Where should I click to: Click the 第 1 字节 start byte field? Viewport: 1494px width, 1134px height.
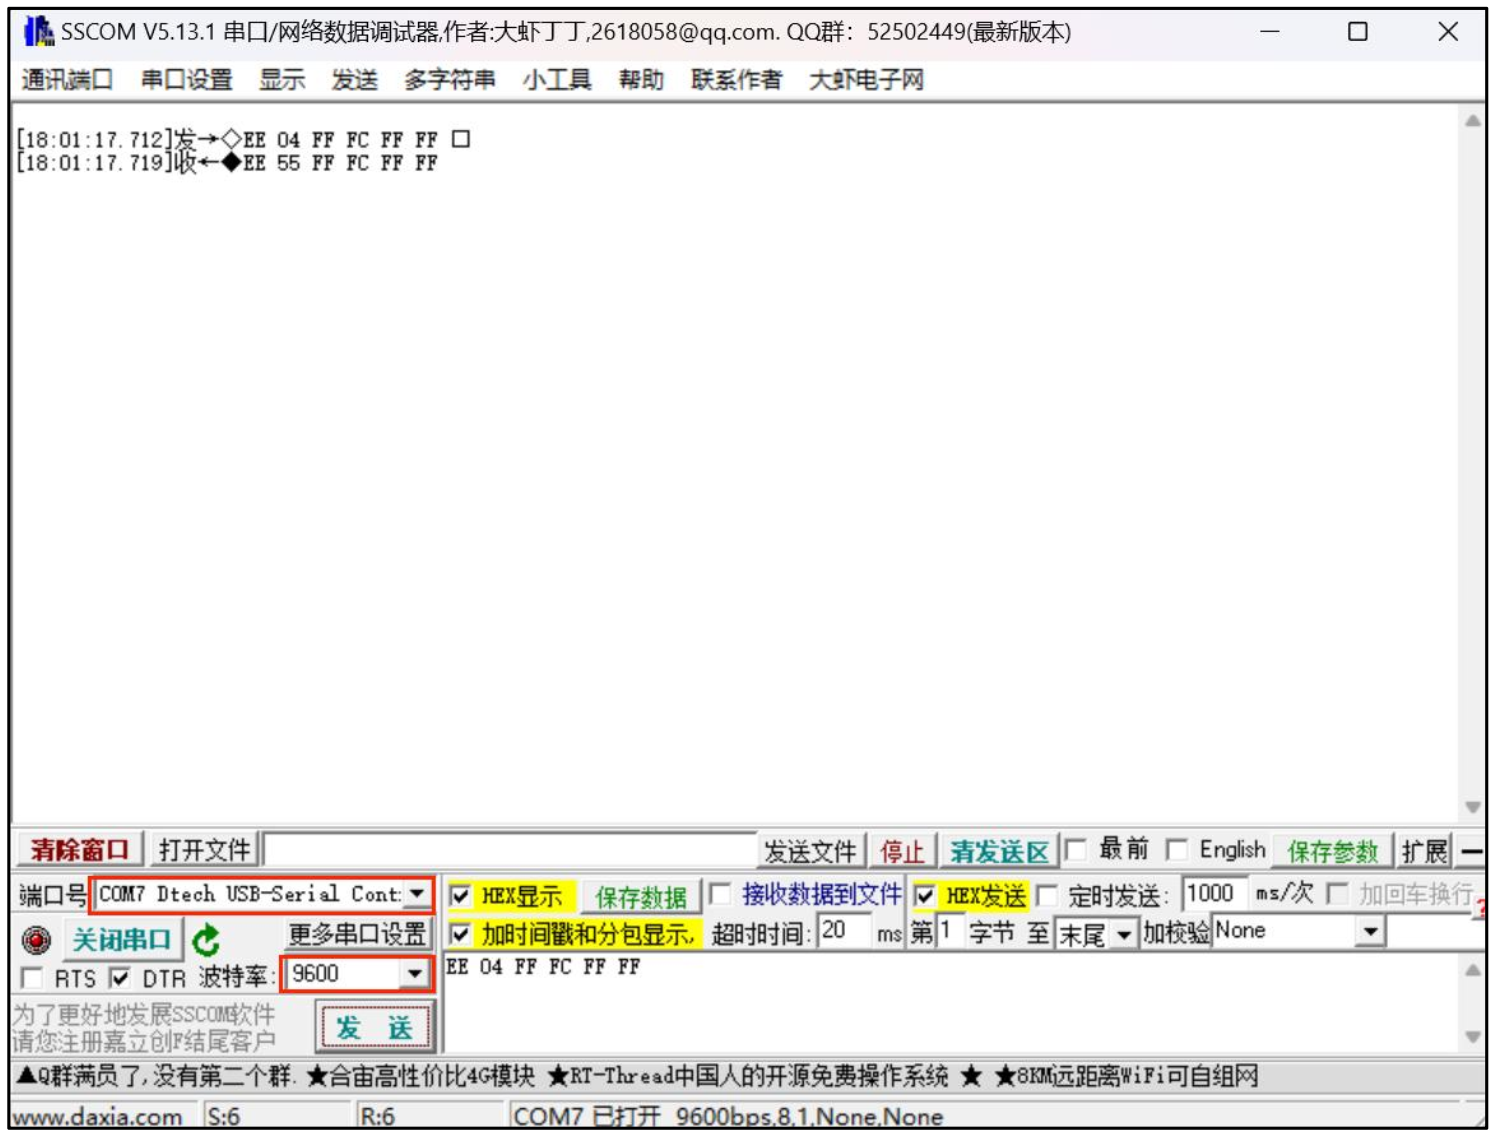point(950,932)
